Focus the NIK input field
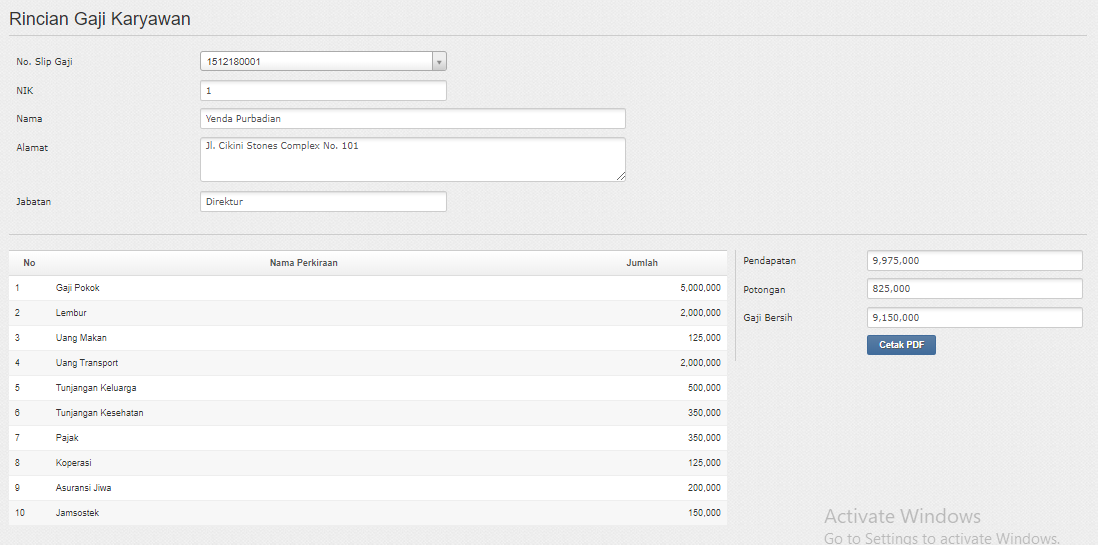The height and width of the screenshot is (545, 1098). tap(323, 90)
